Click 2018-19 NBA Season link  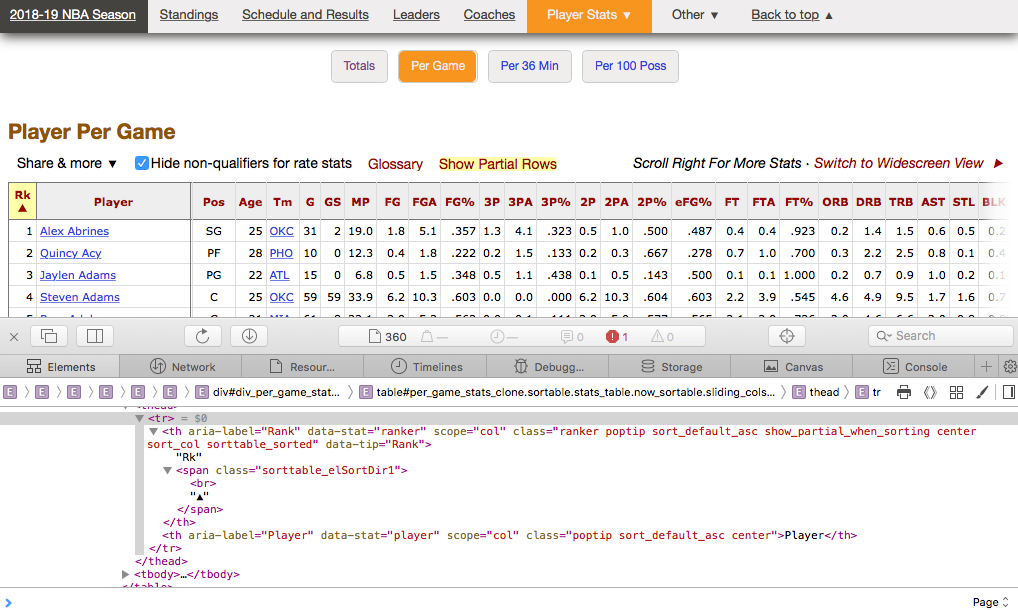click(73, 15)
